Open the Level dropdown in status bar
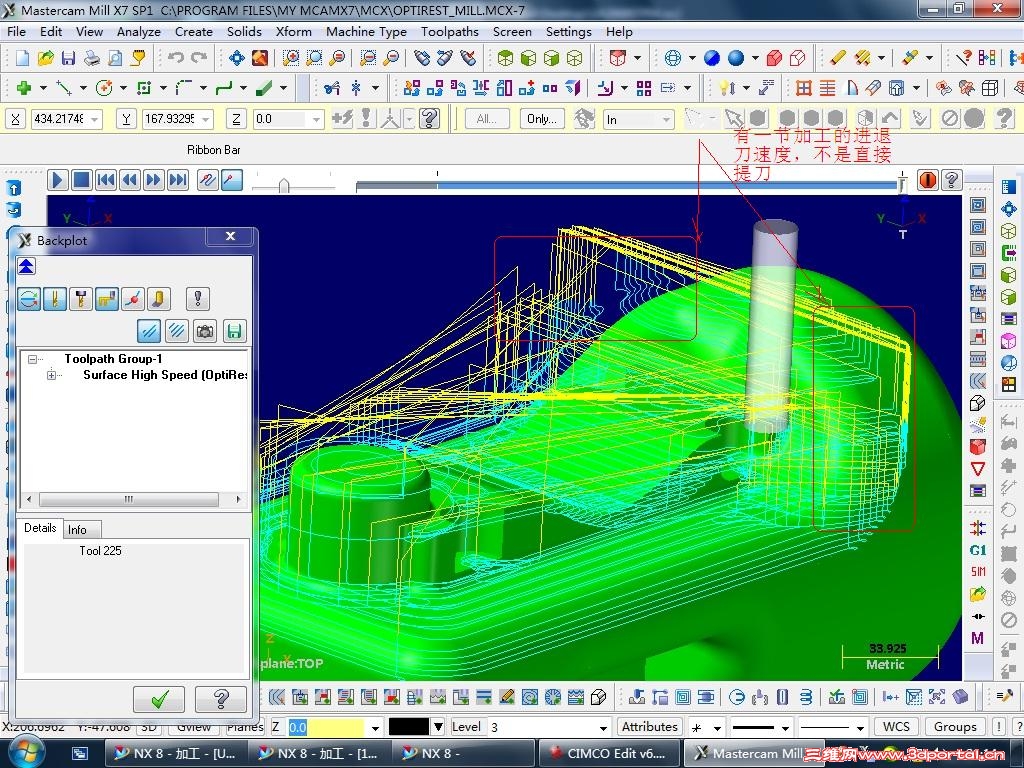 point(603,727)
